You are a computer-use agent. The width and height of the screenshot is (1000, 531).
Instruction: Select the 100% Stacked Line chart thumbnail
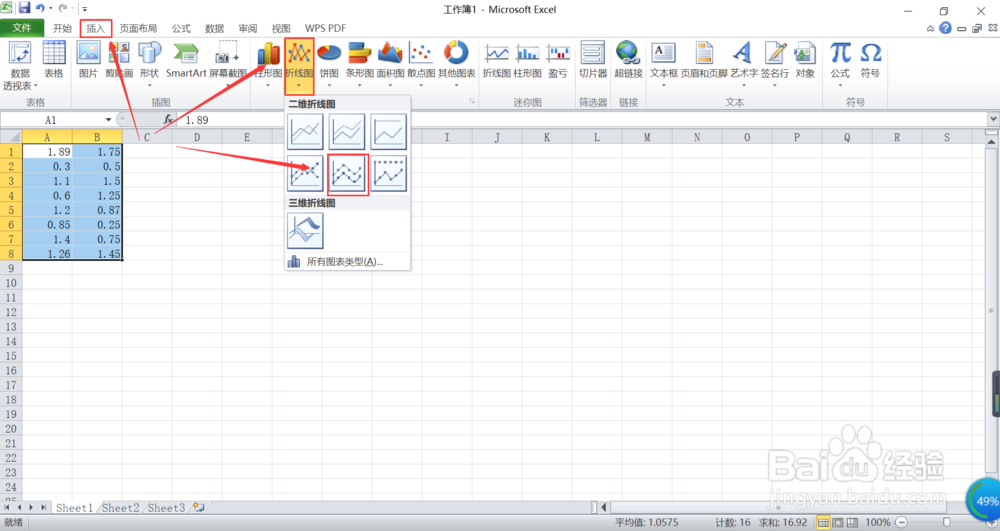[388, 132]
